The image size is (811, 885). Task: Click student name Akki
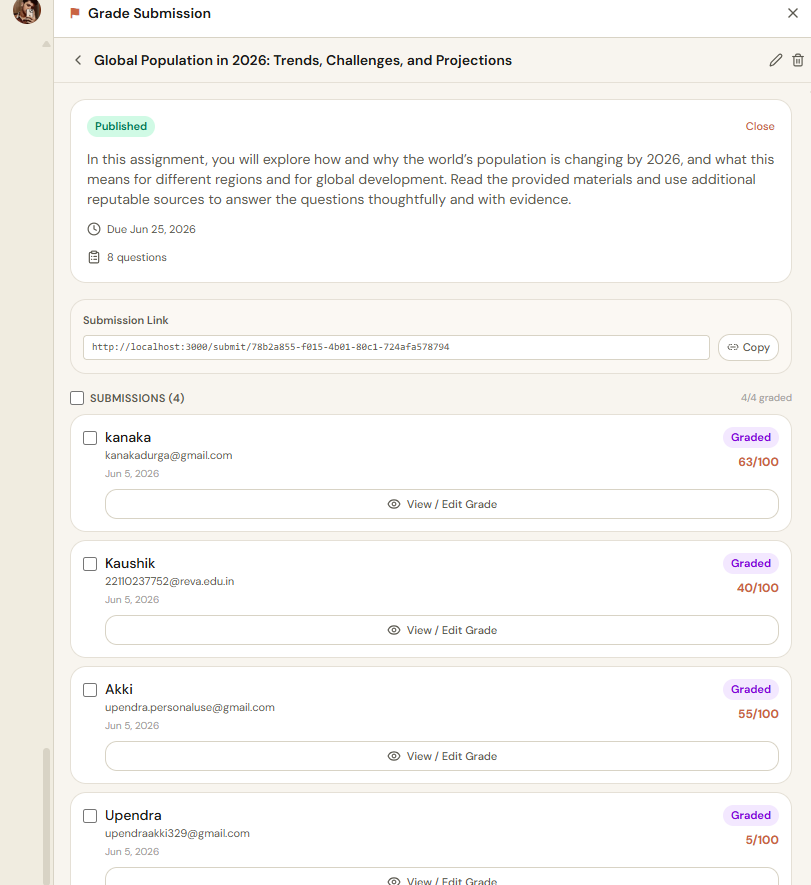coord(119,689)
